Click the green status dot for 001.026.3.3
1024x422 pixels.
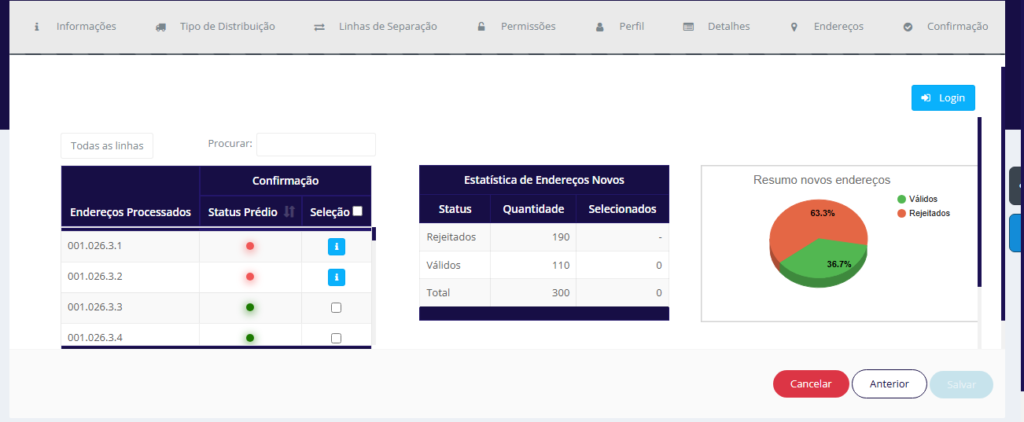(x=250, y=307)
